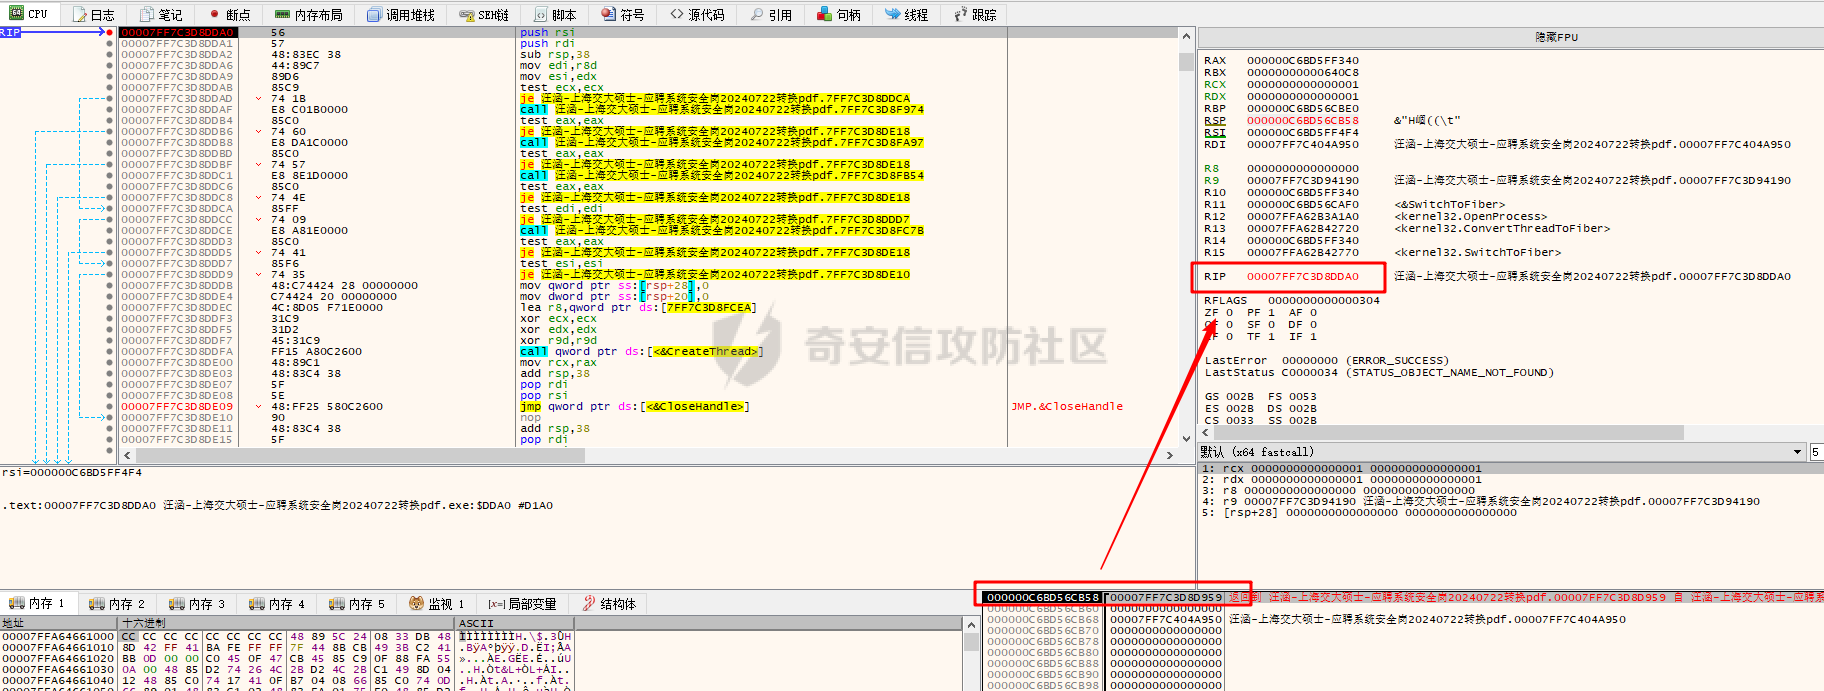The image size is (1824, 691).
Task: Open the 符号 symbols tab icon
Action: tap(608, 15)
